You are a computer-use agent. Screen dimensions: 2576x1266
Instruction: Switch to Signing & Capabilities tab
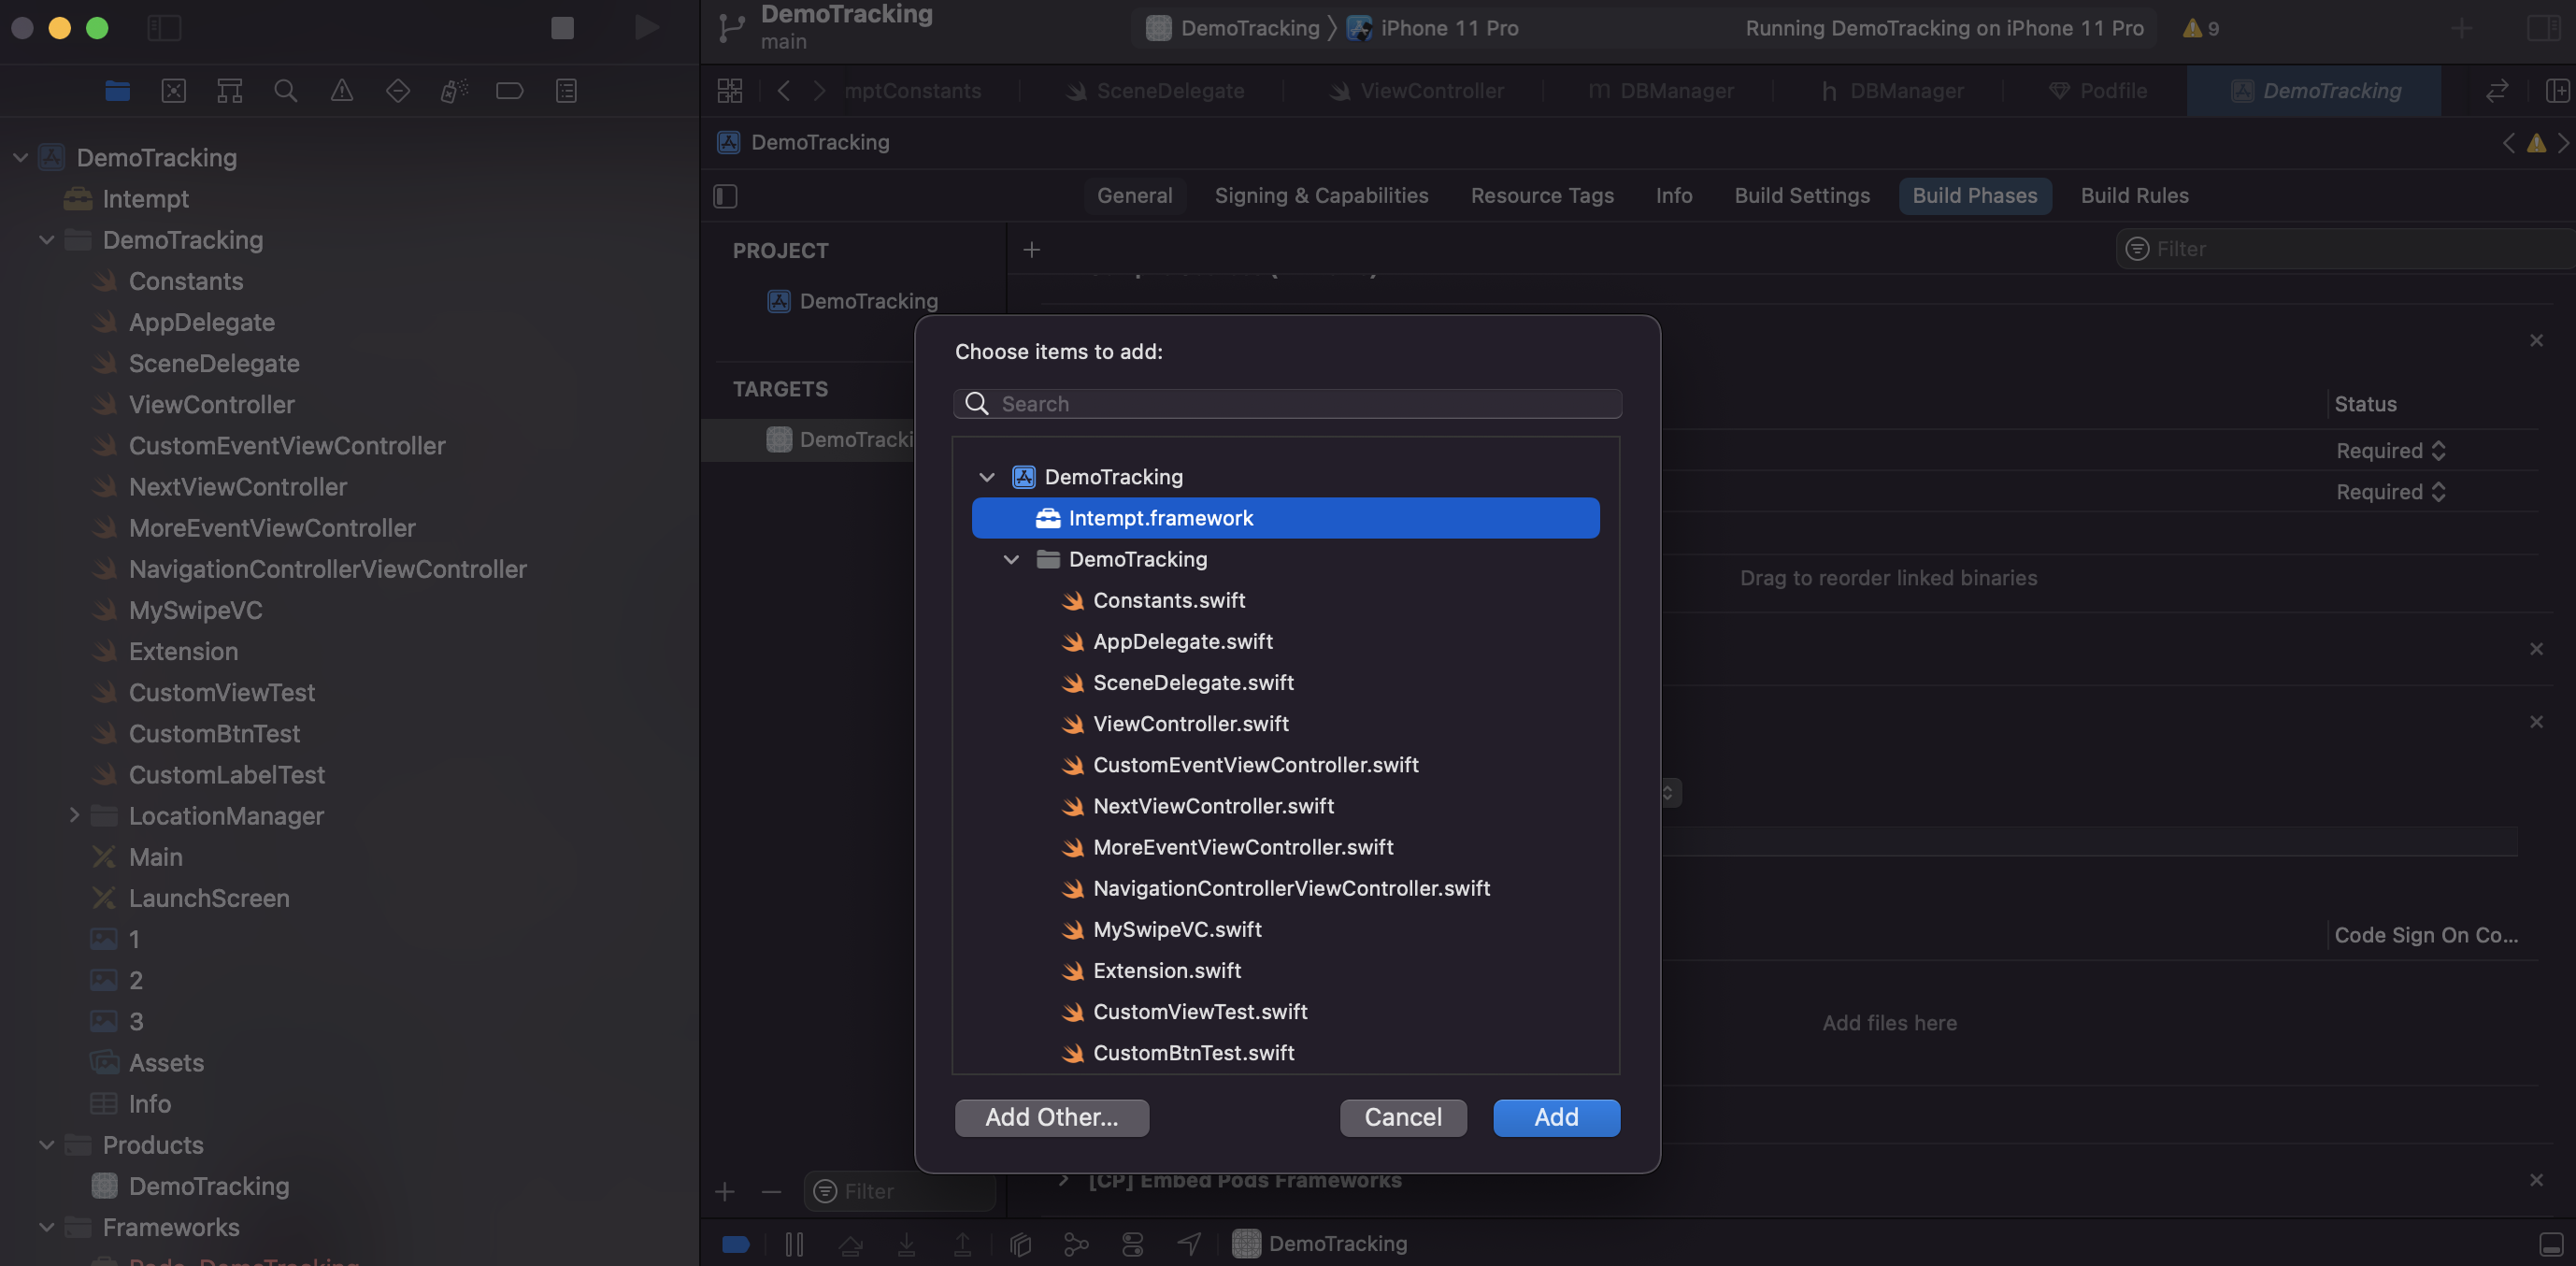[x=1321, y=196]
